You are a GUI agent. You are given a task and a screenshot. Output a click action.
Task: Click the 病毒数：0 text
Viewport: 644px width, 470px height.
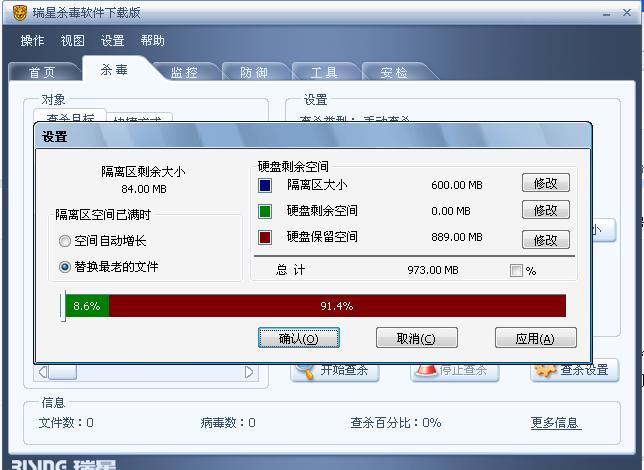(228, 422)
